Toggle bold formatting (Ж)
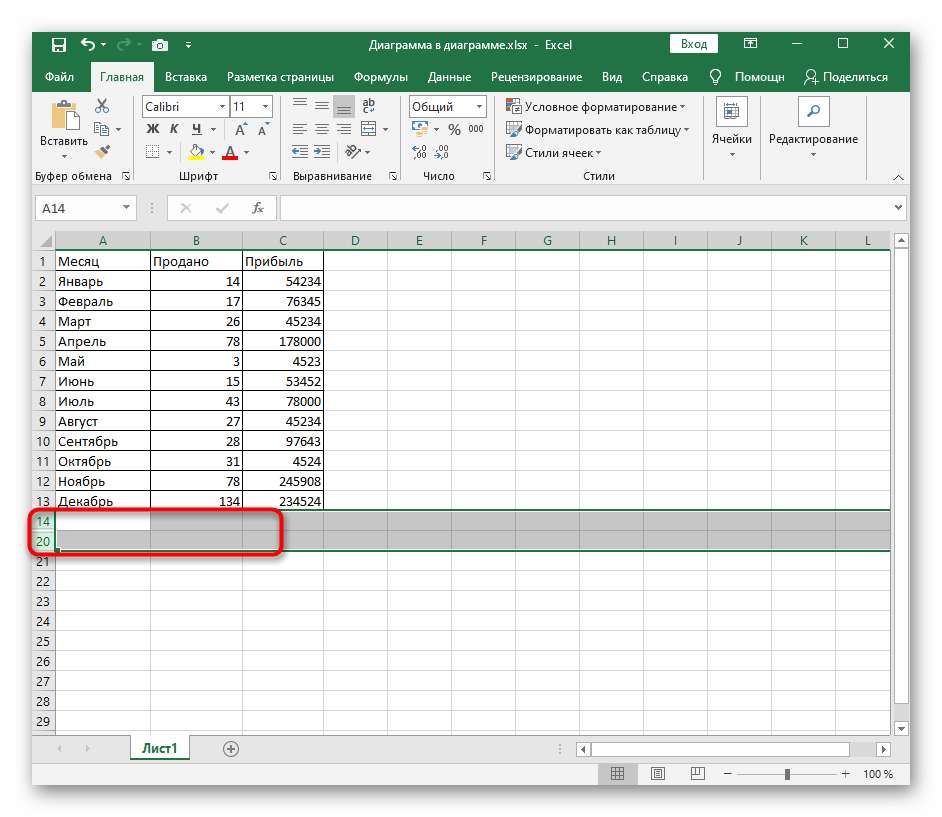This screenshot has height=817, width=942. (x=153, y=129)
